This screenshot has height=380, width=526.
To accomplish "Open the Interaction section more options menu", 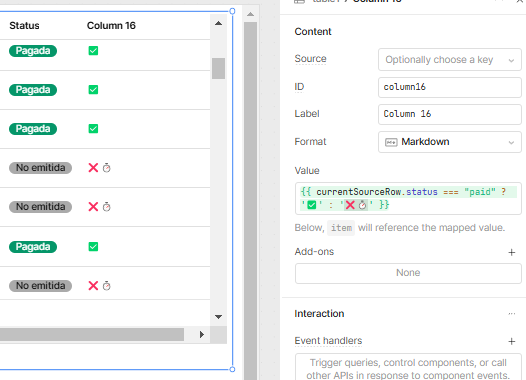I will [512, 314].
